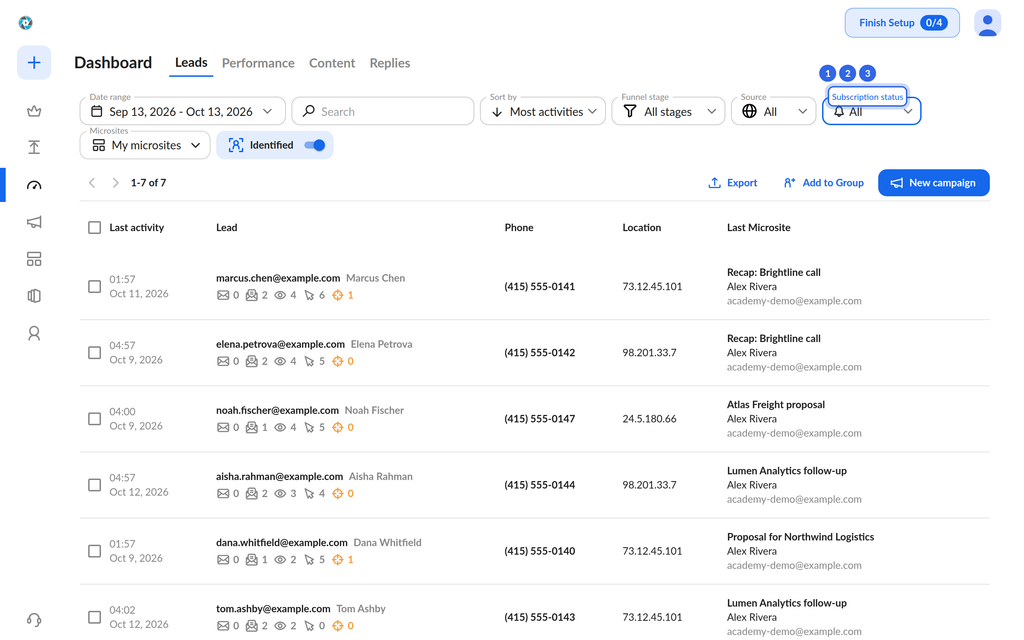Open campaigns megaphone icon in sidebar
This screenshot has width=1024, height=640.
(x=34, y=222)
